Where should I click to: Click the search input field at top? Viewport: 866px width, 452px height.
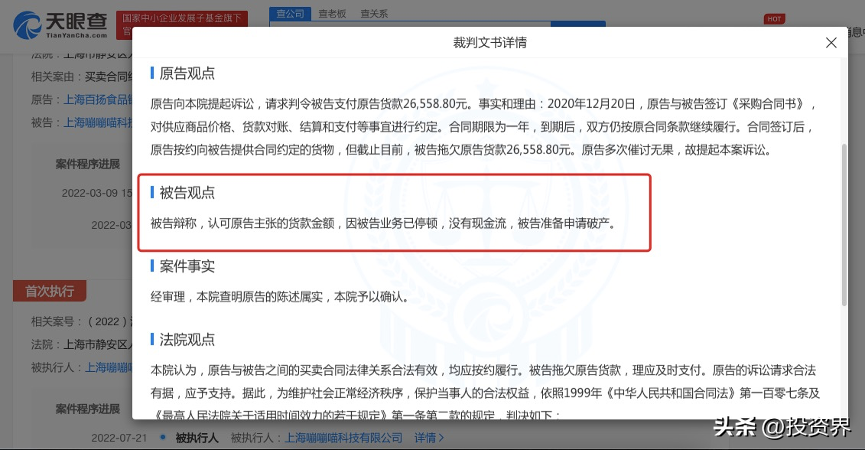410,24
